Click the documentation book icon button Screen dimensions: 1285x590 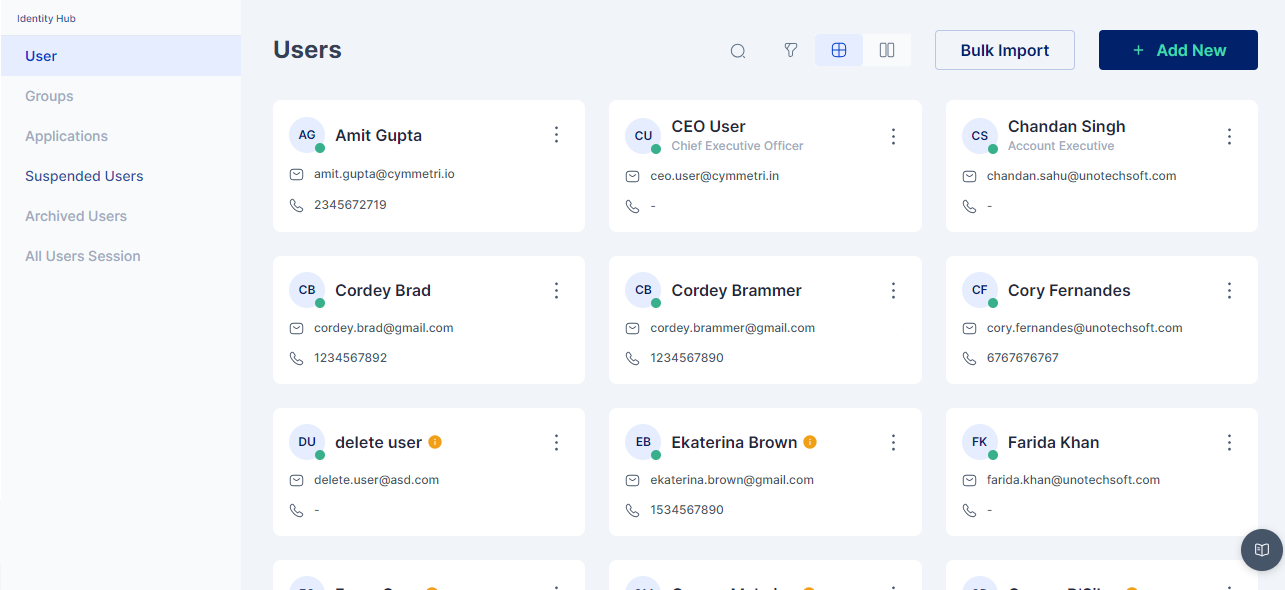click(x=1262, y=550)
